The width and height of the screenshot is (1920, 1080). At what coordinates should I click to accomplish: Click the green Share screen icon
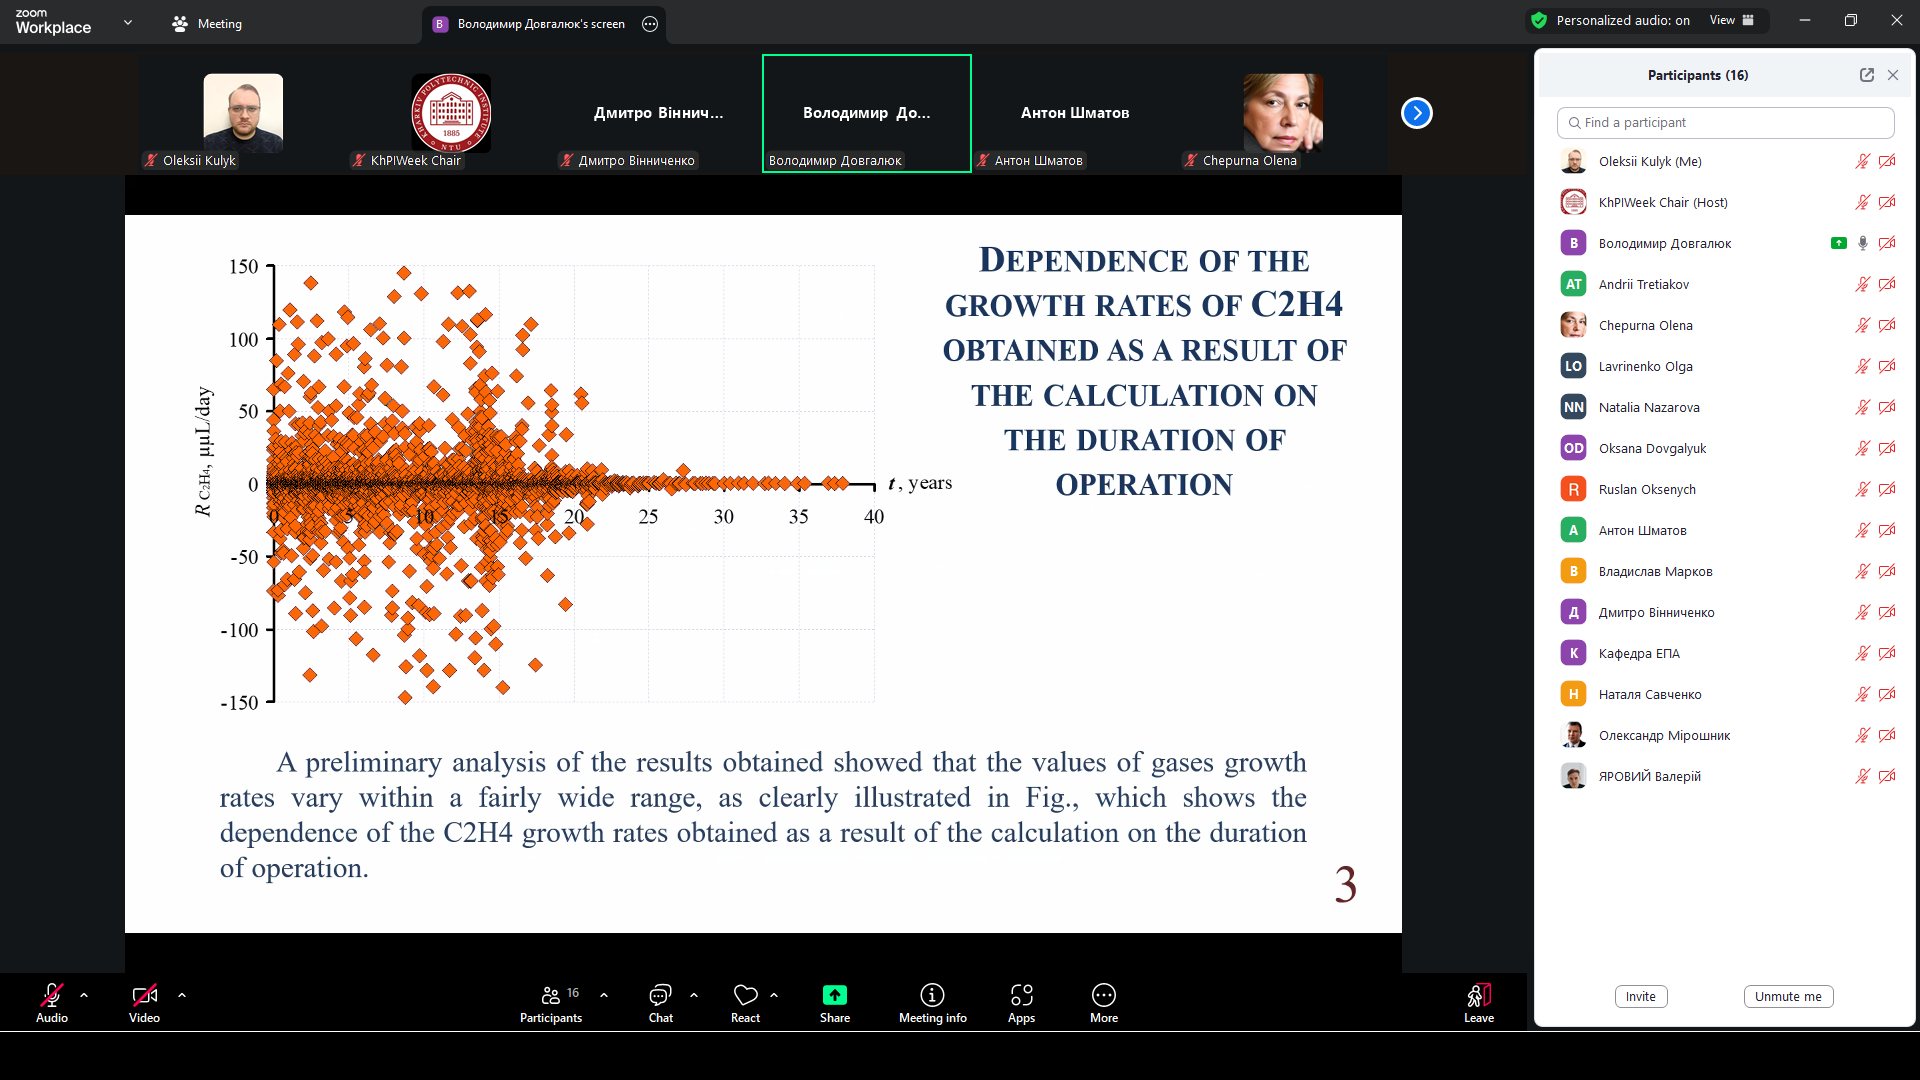coord(834,995)
